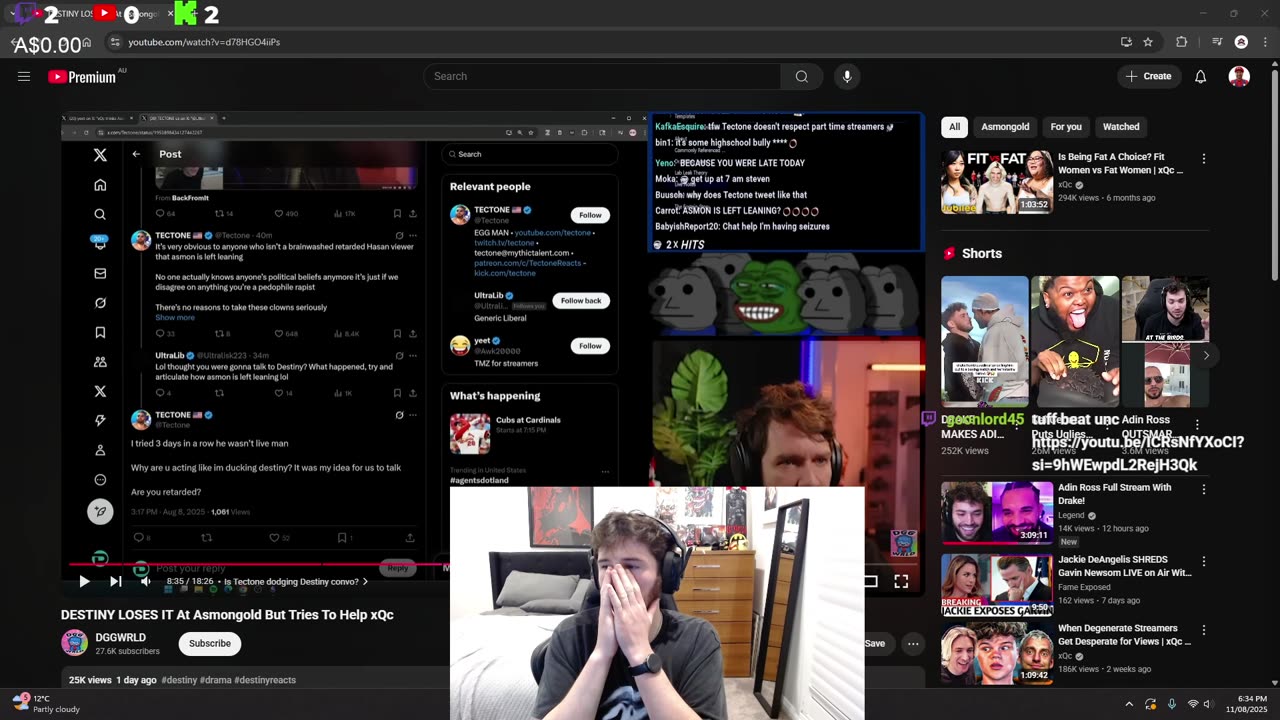The height and width of the screenshot is (720, 1280).
Task: Open the #destinyreacts hashtag link
Action: (266, 680)
